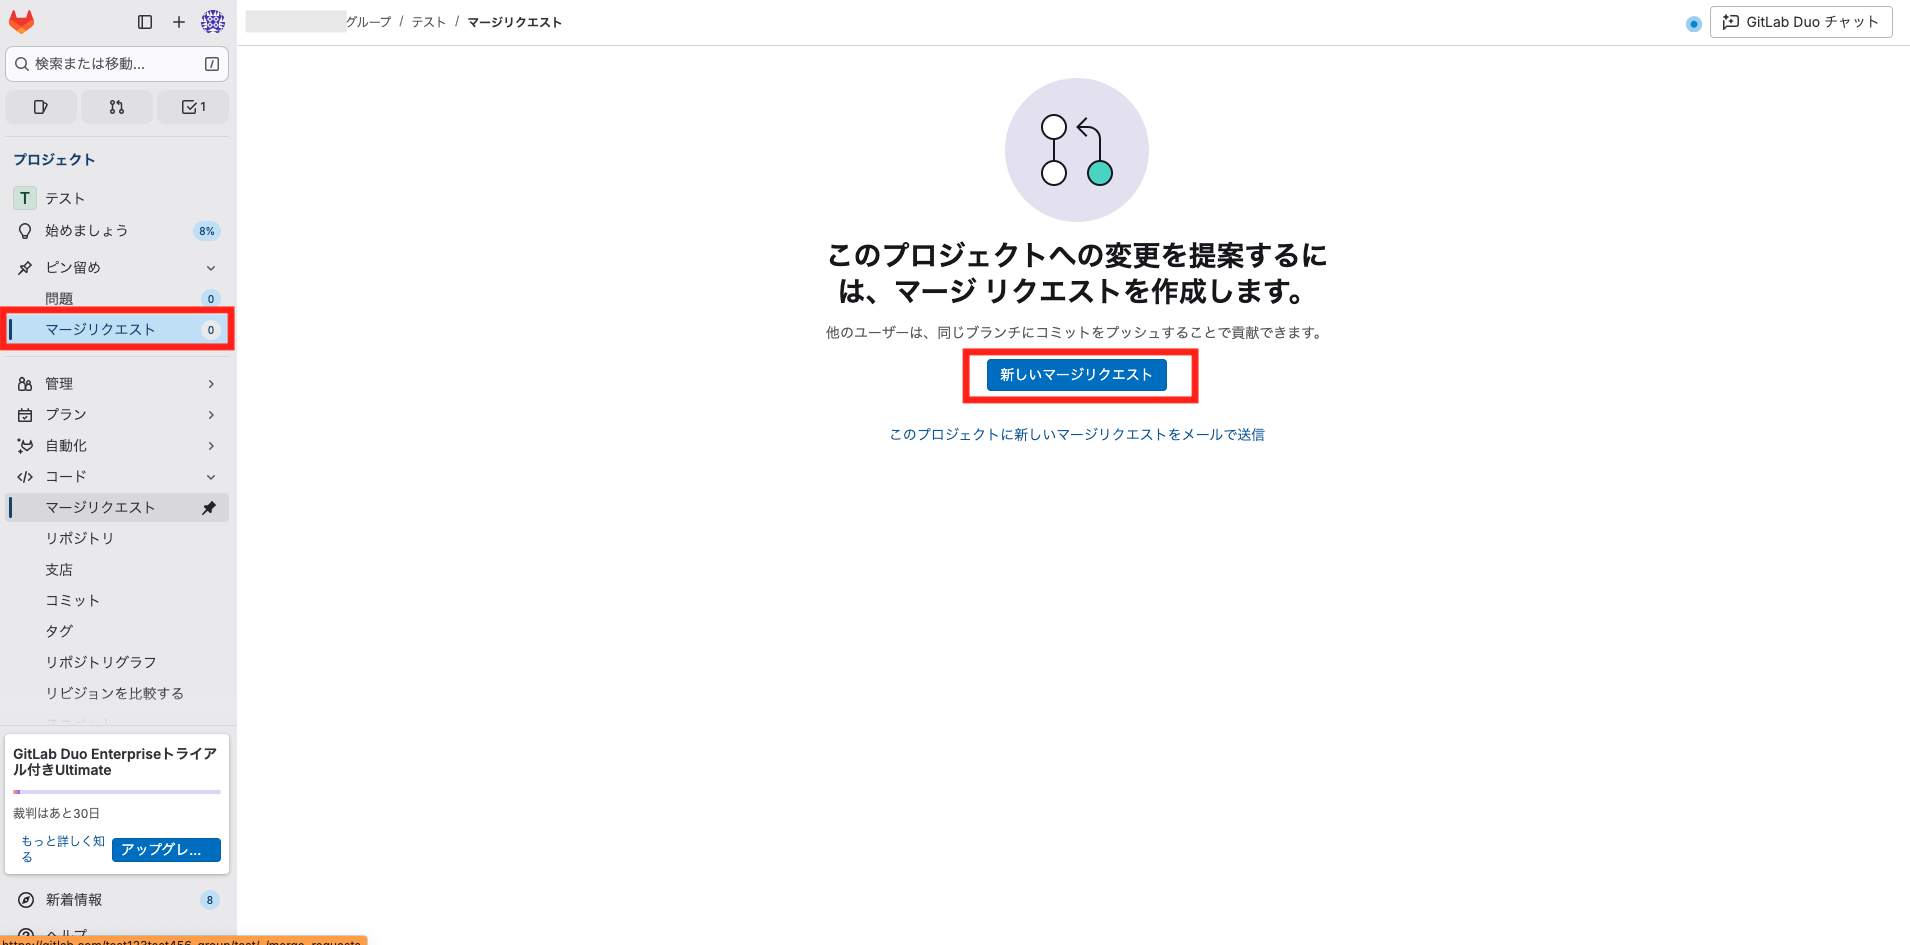Open リポジトリ in code section

click(117, 539)
